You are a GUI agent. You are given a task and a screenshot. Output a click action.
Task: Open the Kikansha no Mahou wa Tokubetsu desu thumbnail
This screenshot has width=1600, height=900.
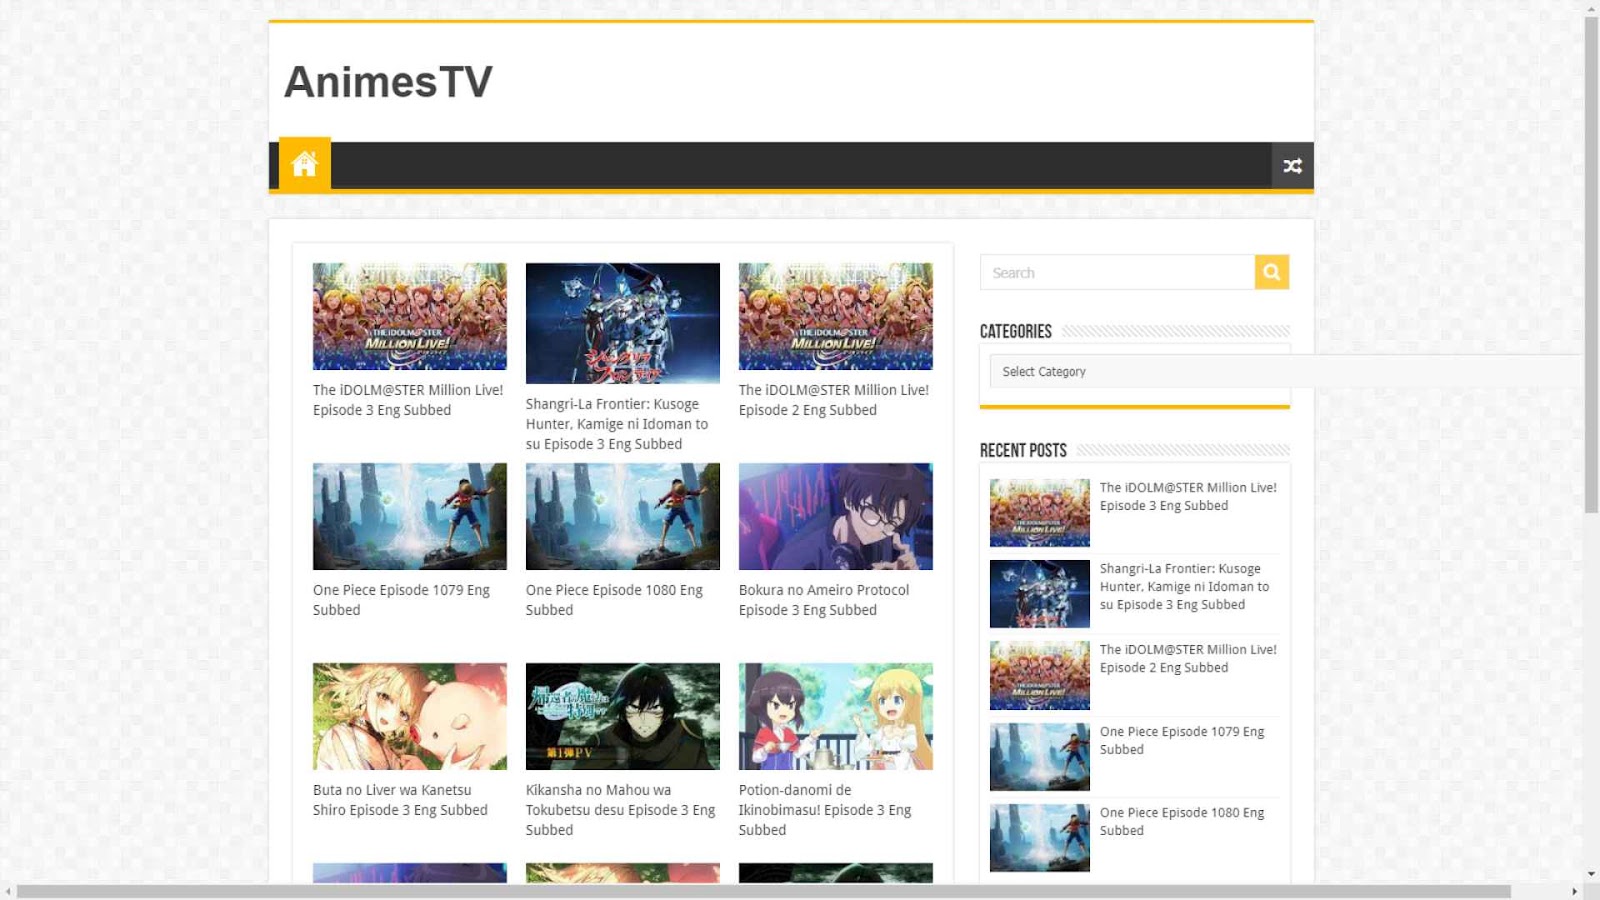(x=623, y=716)
